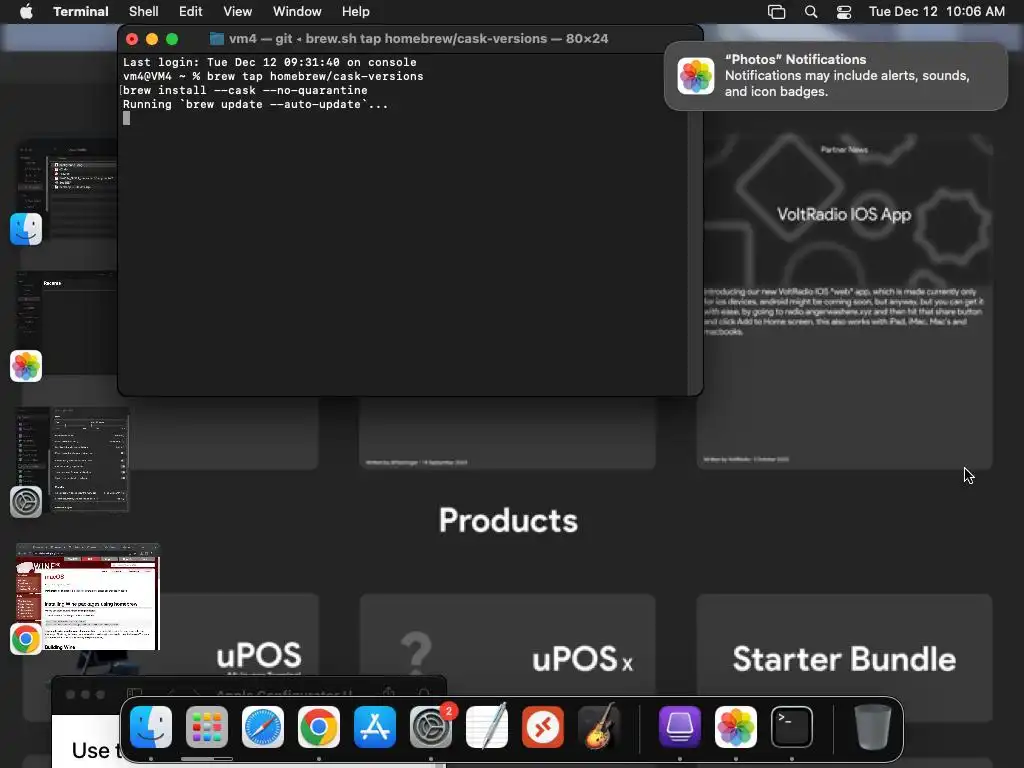Open the Starter Bundle product card
This screenshot has width=1024, height=768.
coord(844,656)
